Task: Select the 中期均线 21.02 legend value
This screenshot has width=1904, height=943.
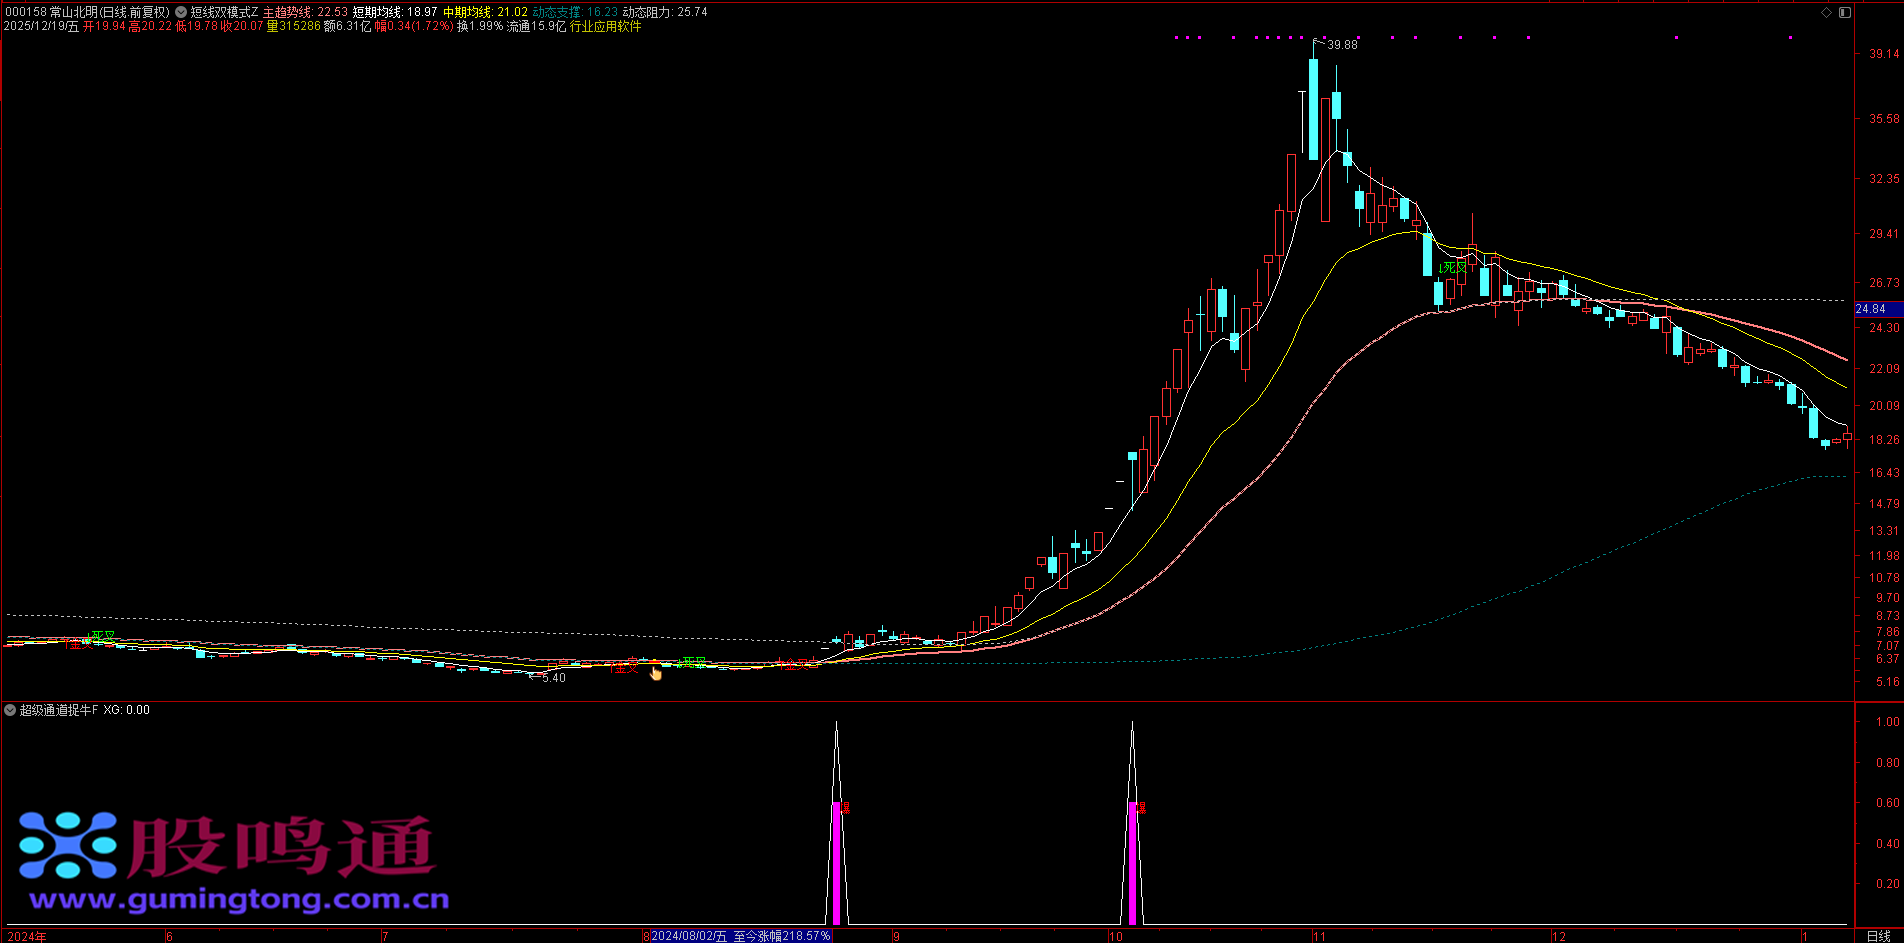Action: pyautogui.click(x=485, y=12)
